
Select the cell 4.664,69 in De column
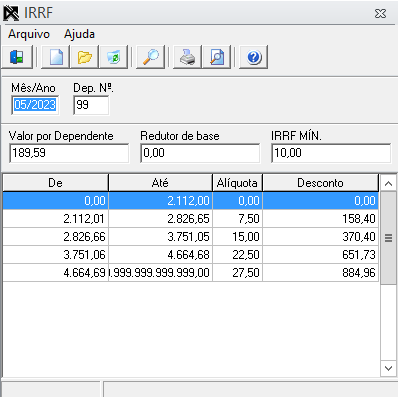pyautogui.click(x=56, y=273)
